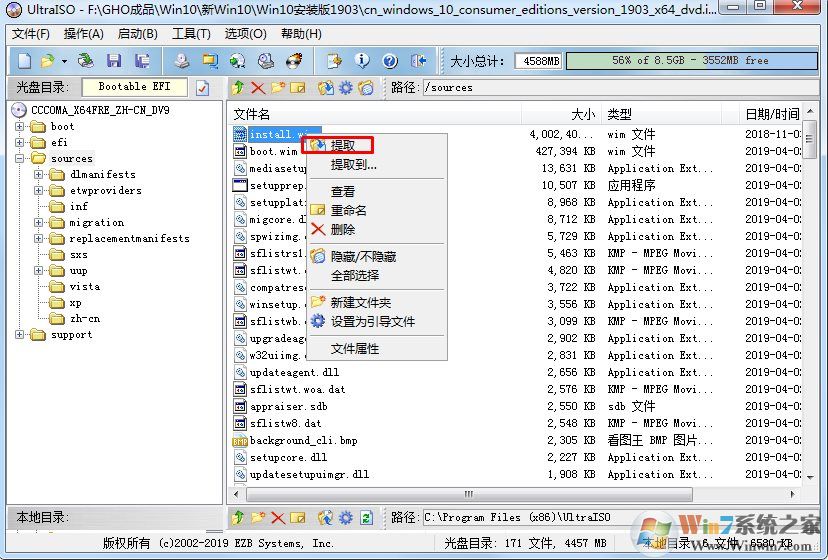Viewport: 828px width, 560px height.
Task: Click the Mount to virtual drive icon
Action: coord(266,61)
